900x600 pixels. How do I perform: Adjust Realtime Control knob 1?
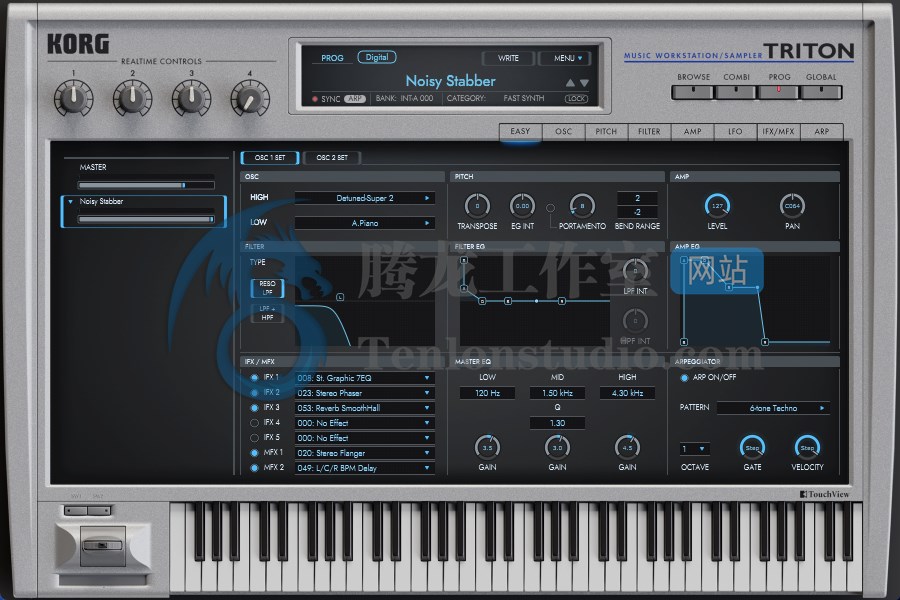[73, 98]
